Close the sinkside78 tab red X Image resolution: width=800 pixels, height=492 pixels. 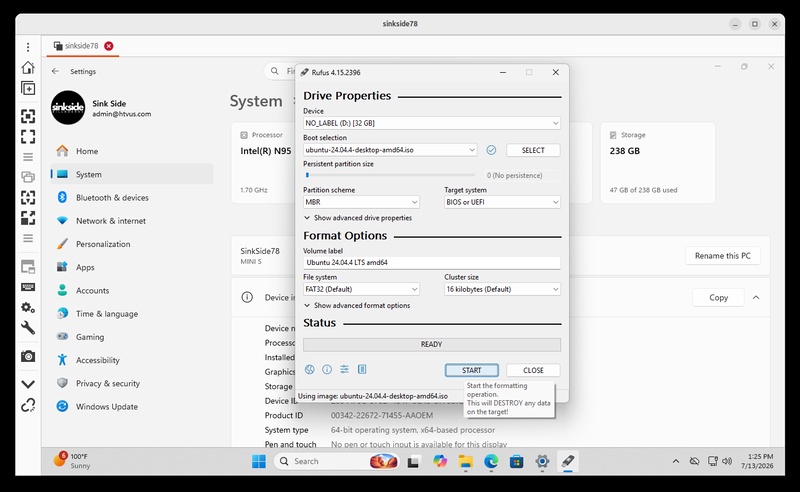coord(109,46)
